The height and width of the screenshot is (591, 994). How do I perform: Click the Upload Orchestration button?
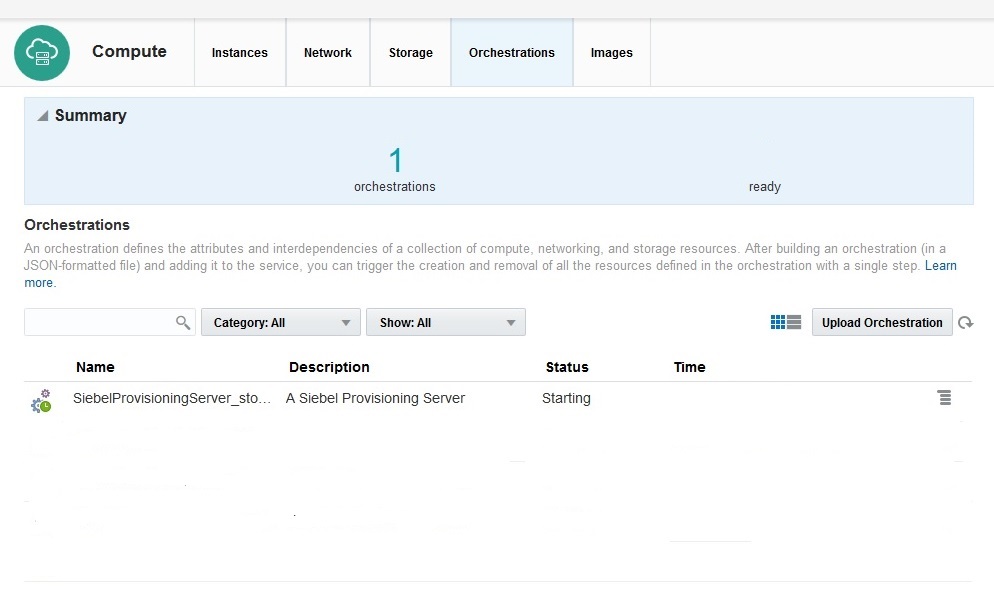click(881, 322)
